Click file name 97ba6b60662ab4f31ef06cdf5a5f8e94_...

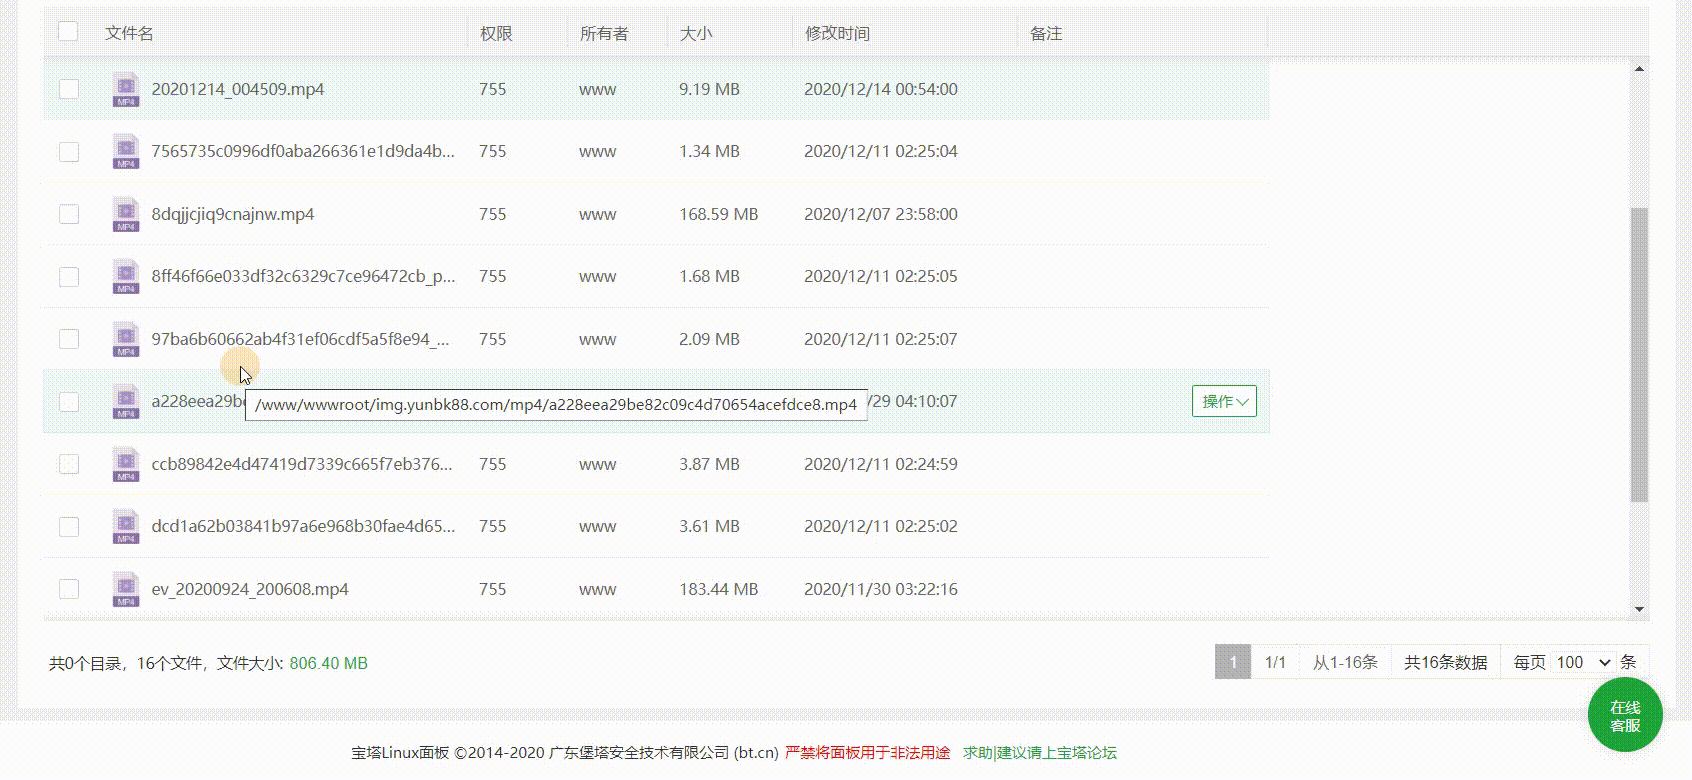coord(300,339)
